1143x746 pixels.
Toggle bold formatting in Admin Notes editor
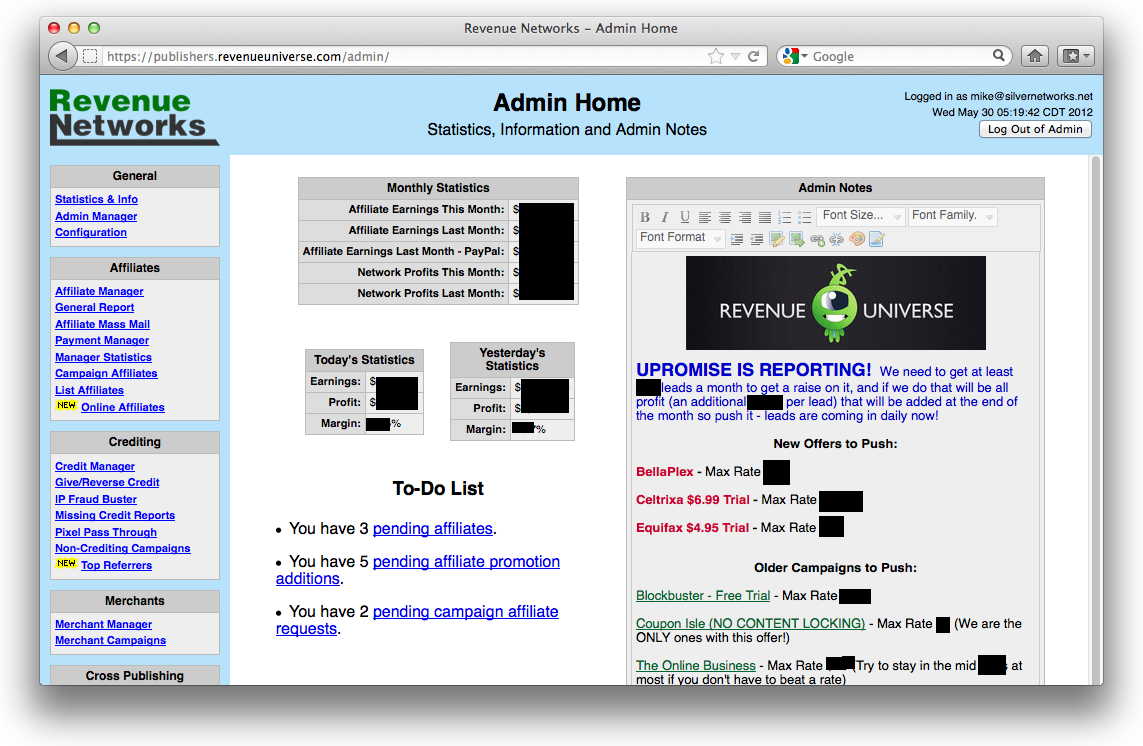[x=644, y=217]
